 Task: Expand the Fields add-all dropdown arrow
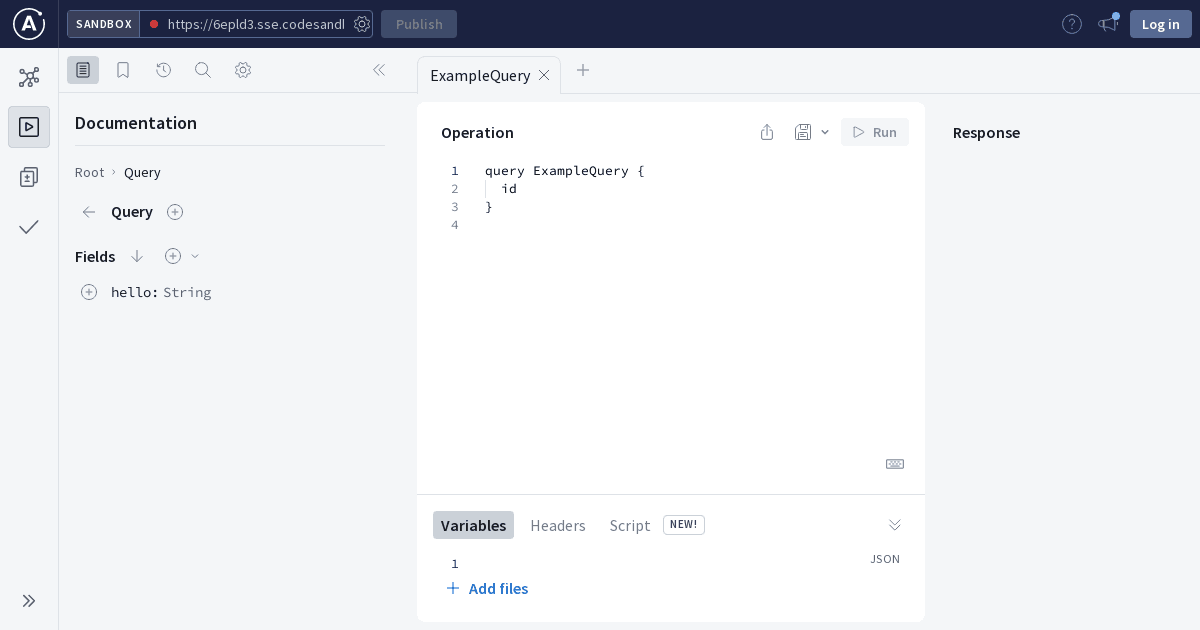pyautogui.click(x=196, y=256)
